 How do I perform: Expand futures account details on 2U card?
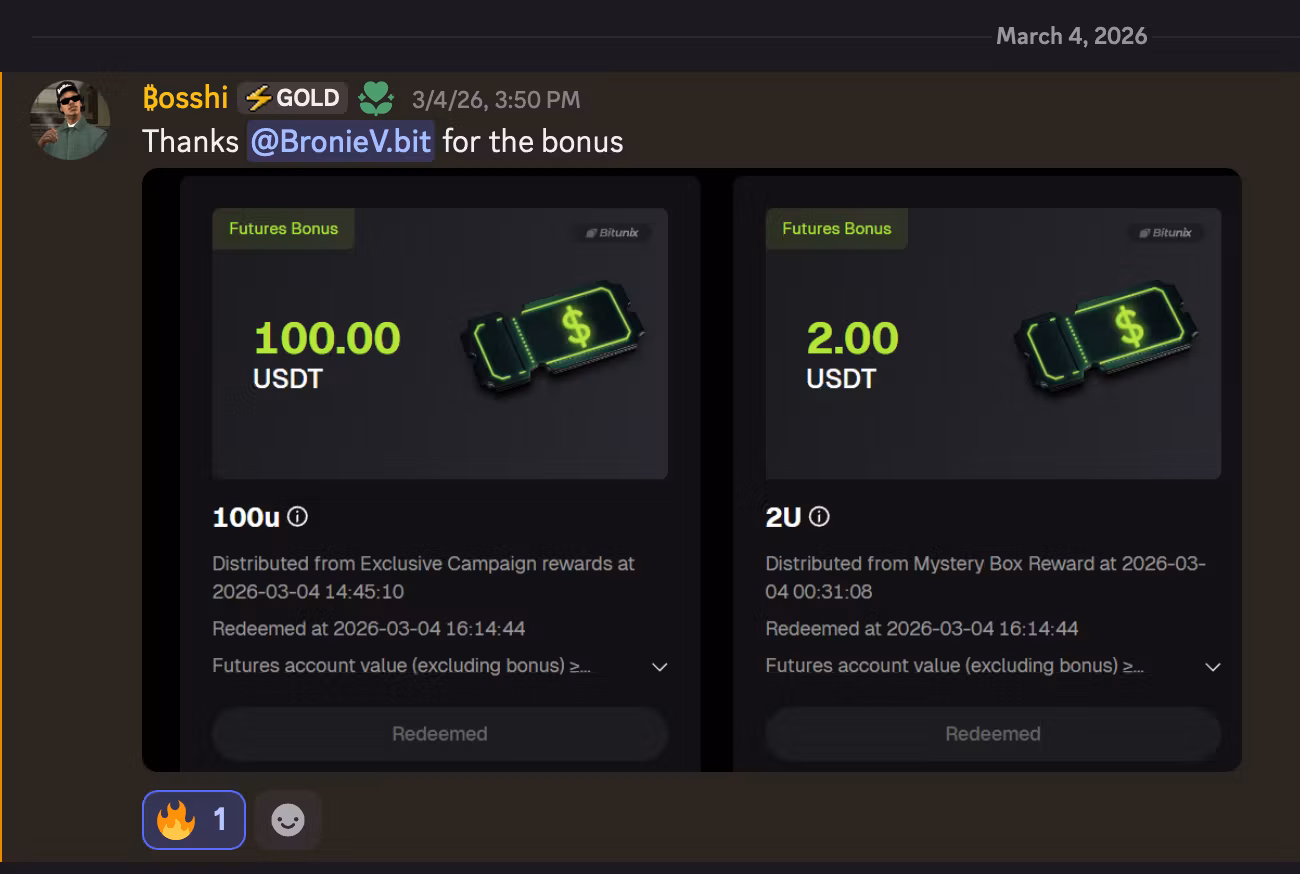[1212, 667]
